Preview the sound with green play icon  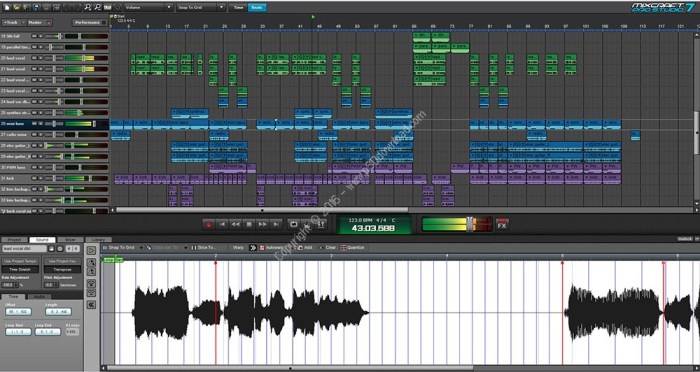point(91,251)
